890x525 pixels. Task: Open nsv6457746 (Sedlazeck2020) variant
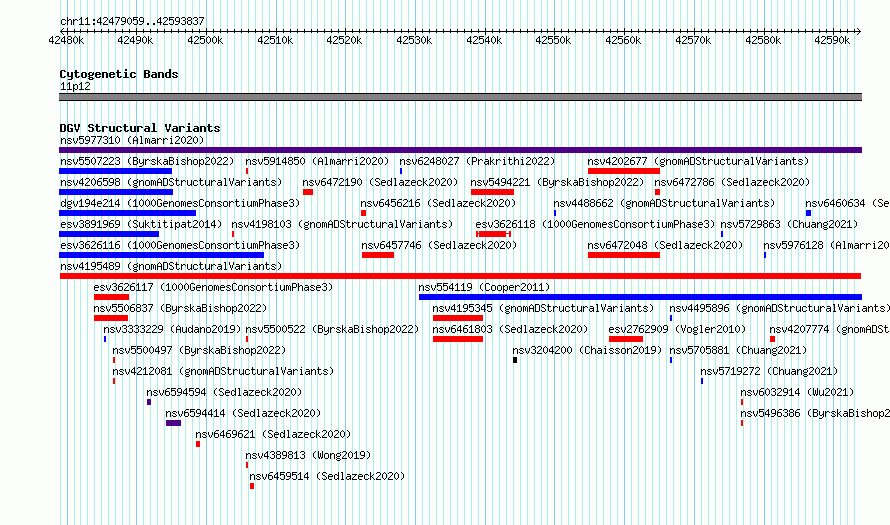tap(439, 245)
